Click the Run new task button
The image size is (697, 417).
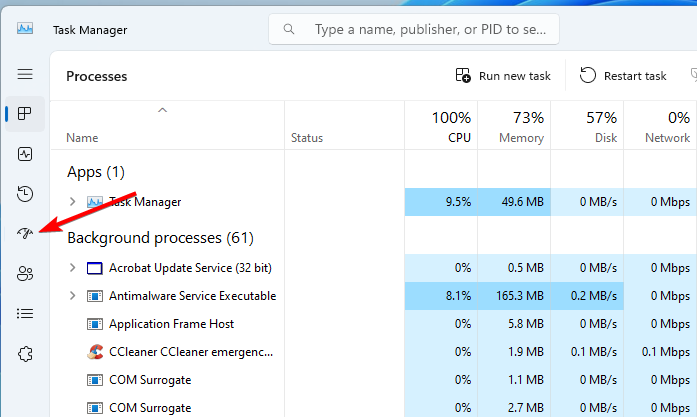(x=503, y=76)
